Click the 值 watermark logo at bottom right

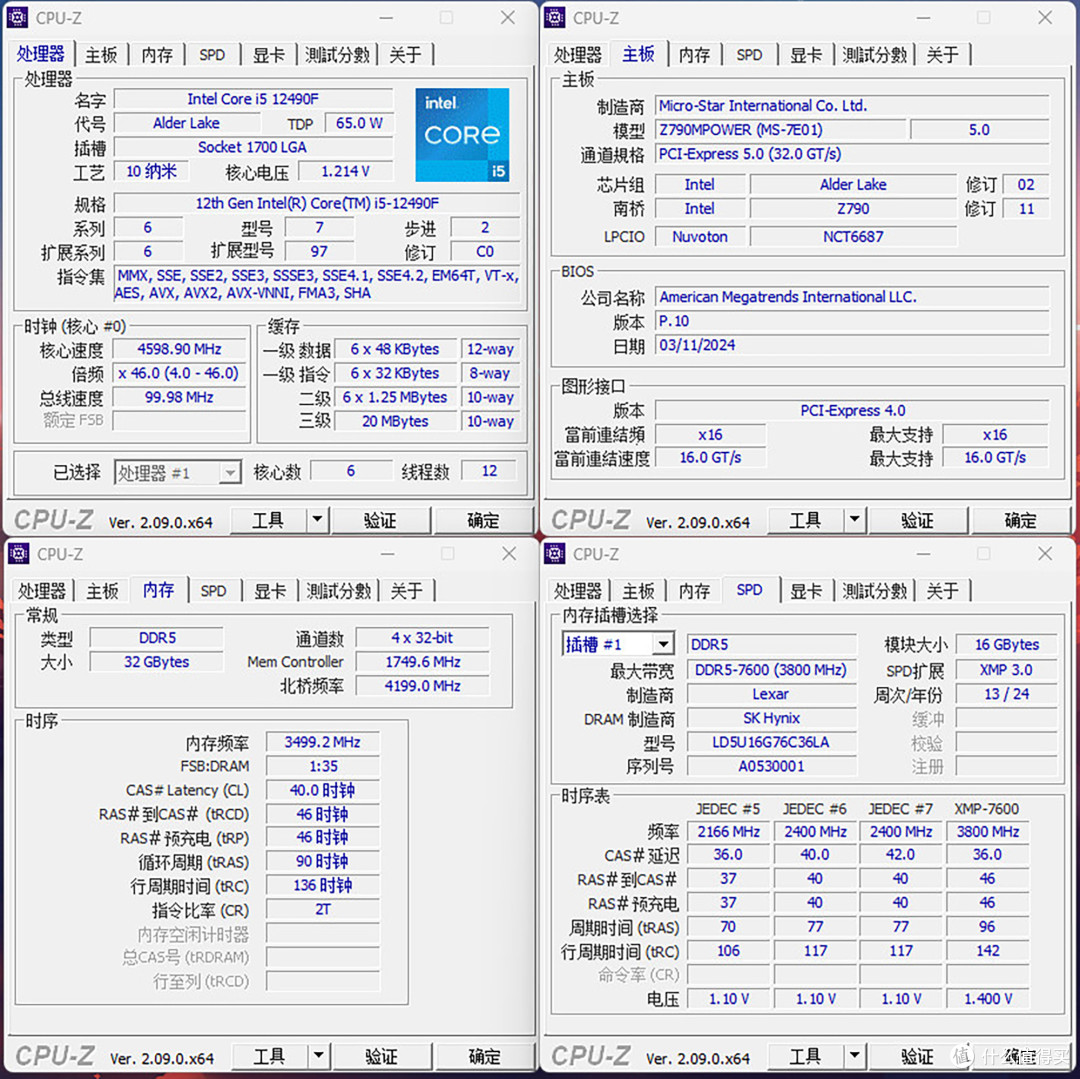(962, 1056)
